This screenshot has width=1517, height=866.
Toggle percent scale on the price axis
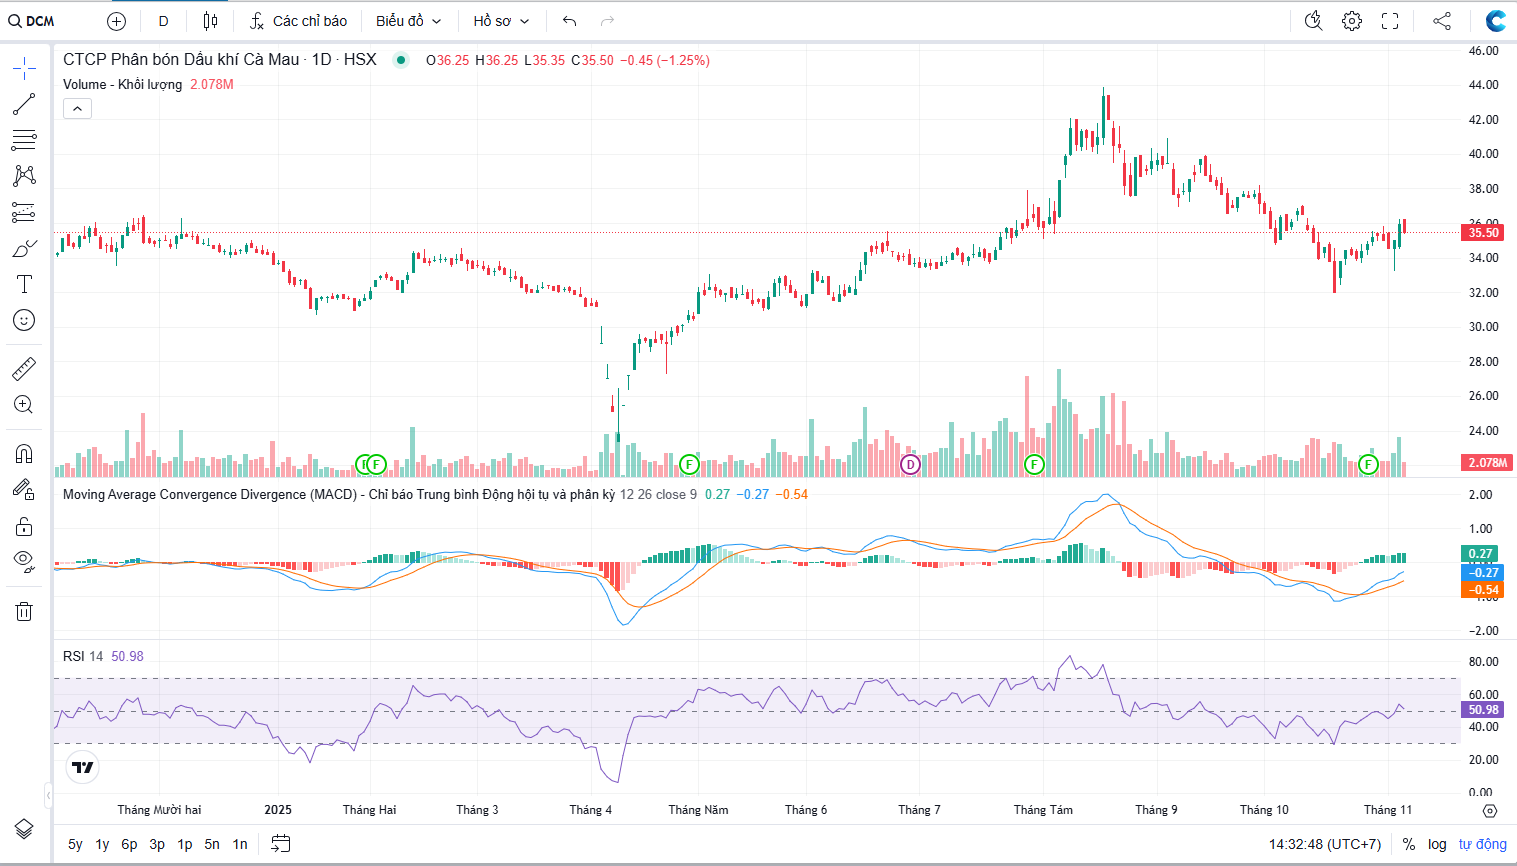[1409, 844]
